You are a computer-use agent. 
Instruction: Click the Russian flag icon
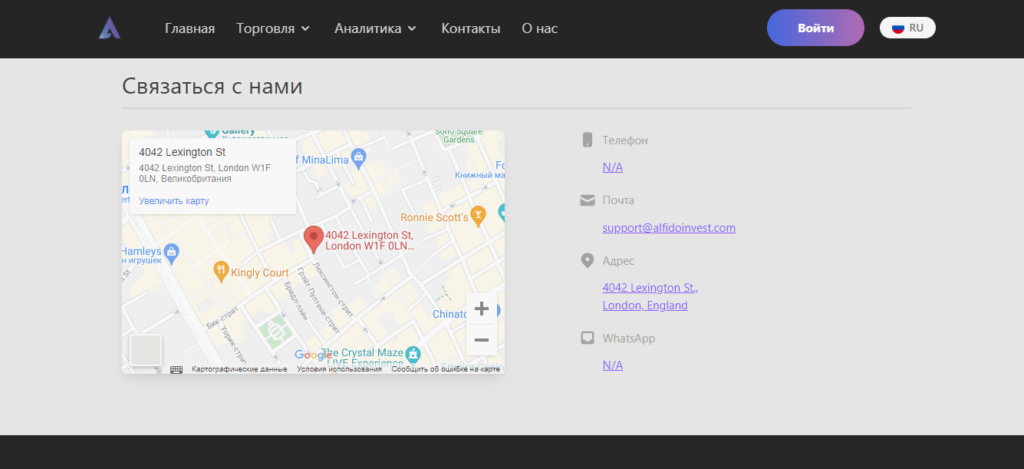click(x=898, y=28)
